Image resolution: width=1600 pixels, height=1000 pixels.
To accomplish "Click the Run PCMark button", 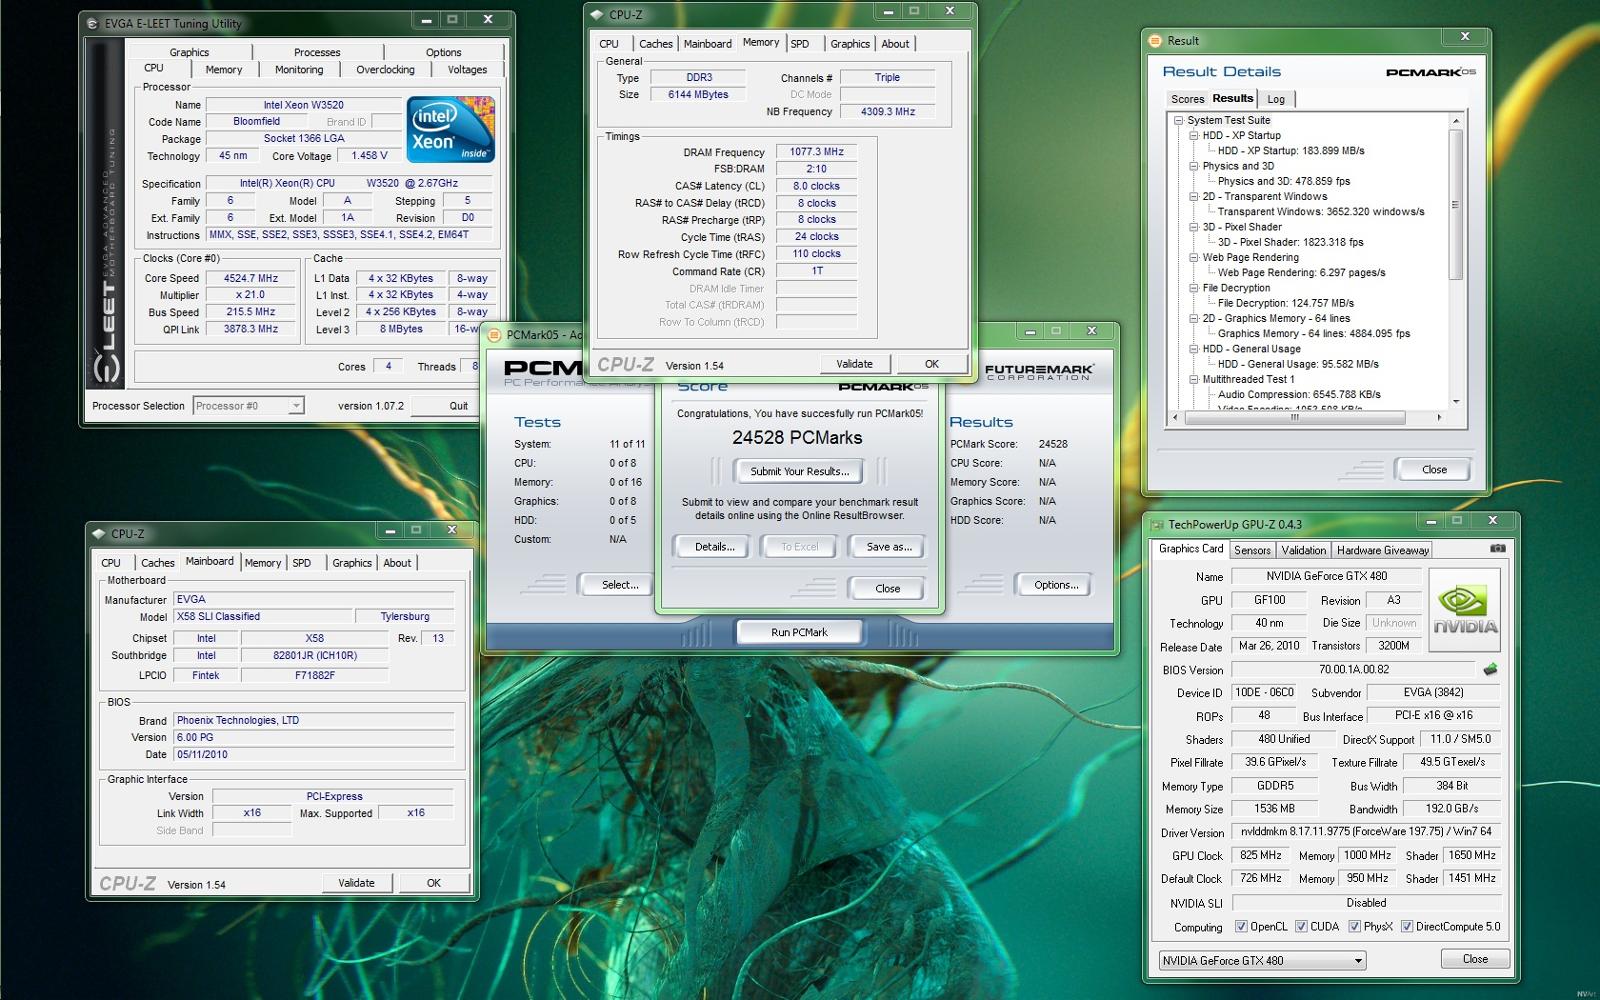I will [x=799, y=632].
